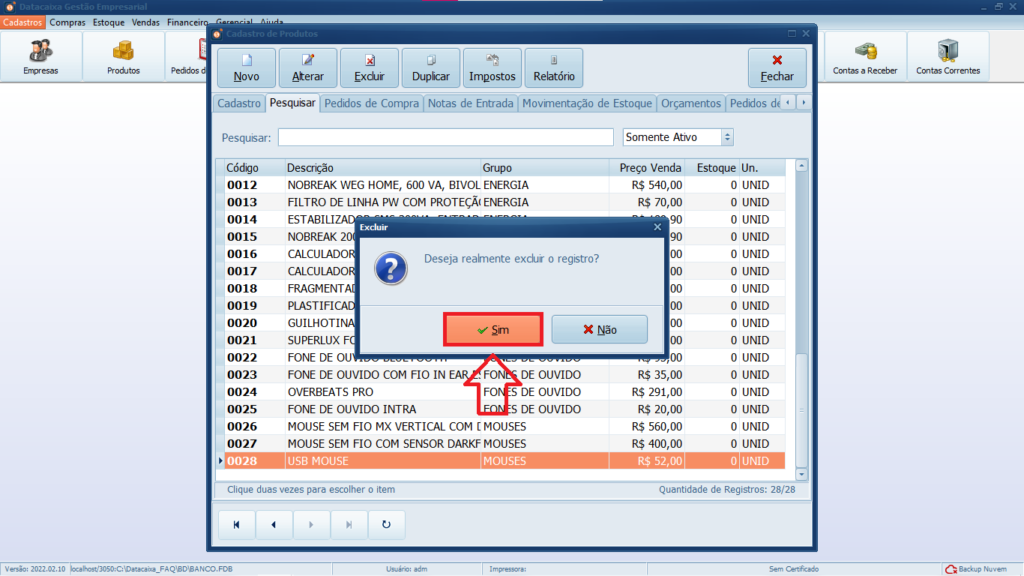
Task: Open Contas a Receber icon
Action: point(865,57)
